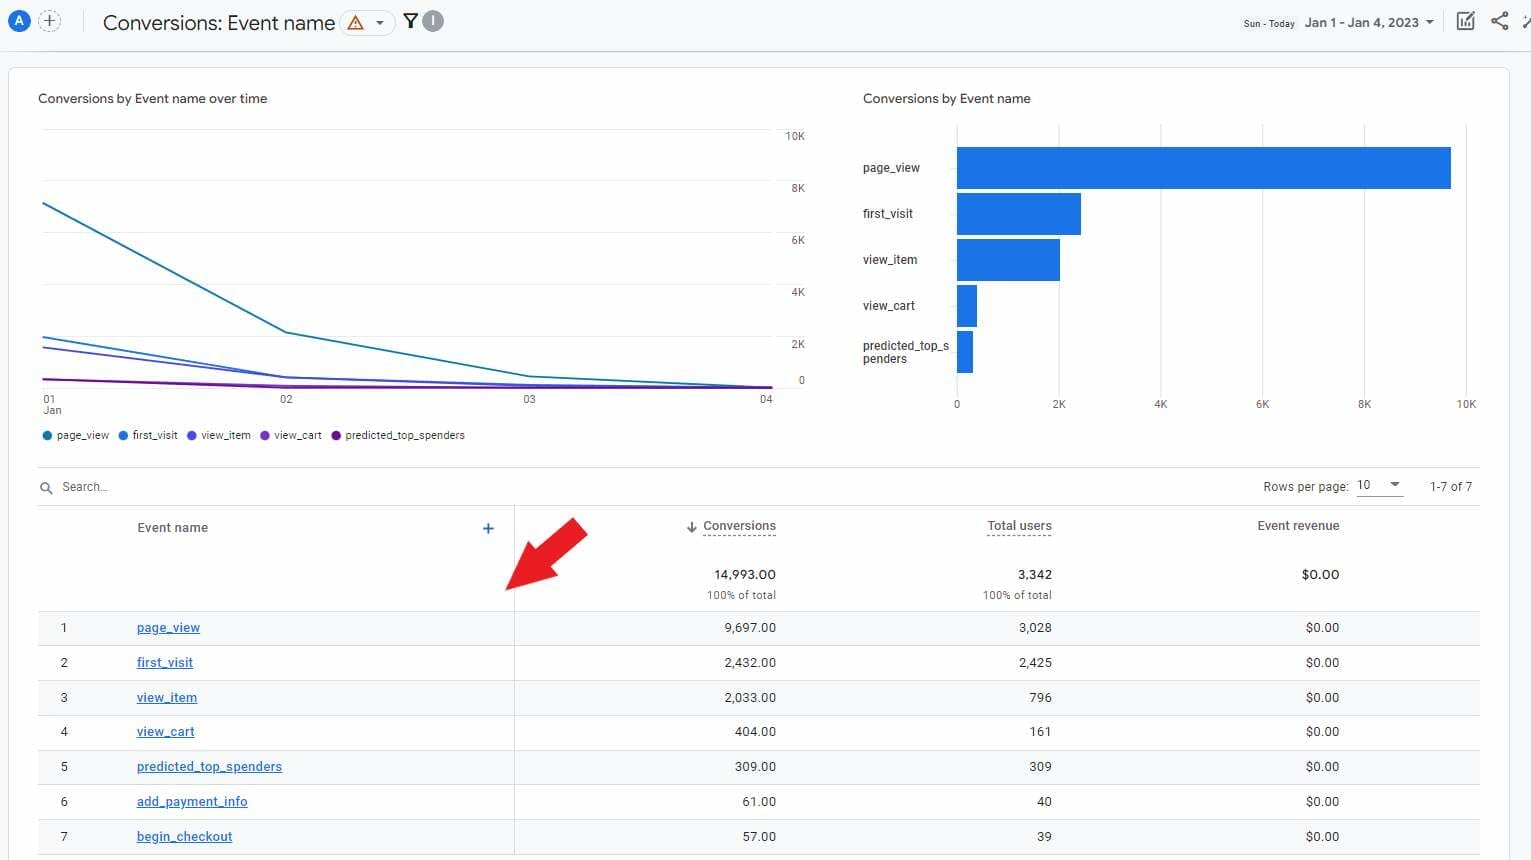Toggle the view_cart legend item
This screenshot has height=860, width=1531.
[x=291, y=435]
